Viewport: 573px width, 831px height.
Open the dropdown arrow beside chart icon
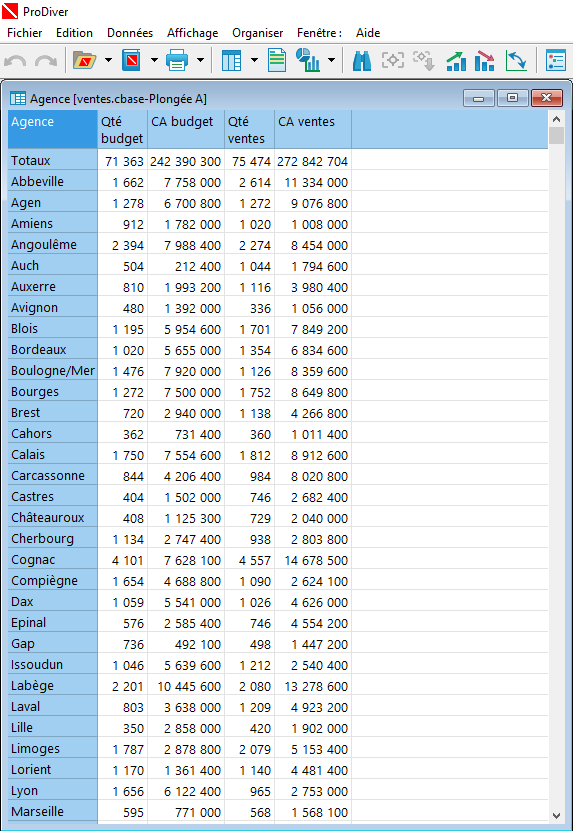coord(331,60)
